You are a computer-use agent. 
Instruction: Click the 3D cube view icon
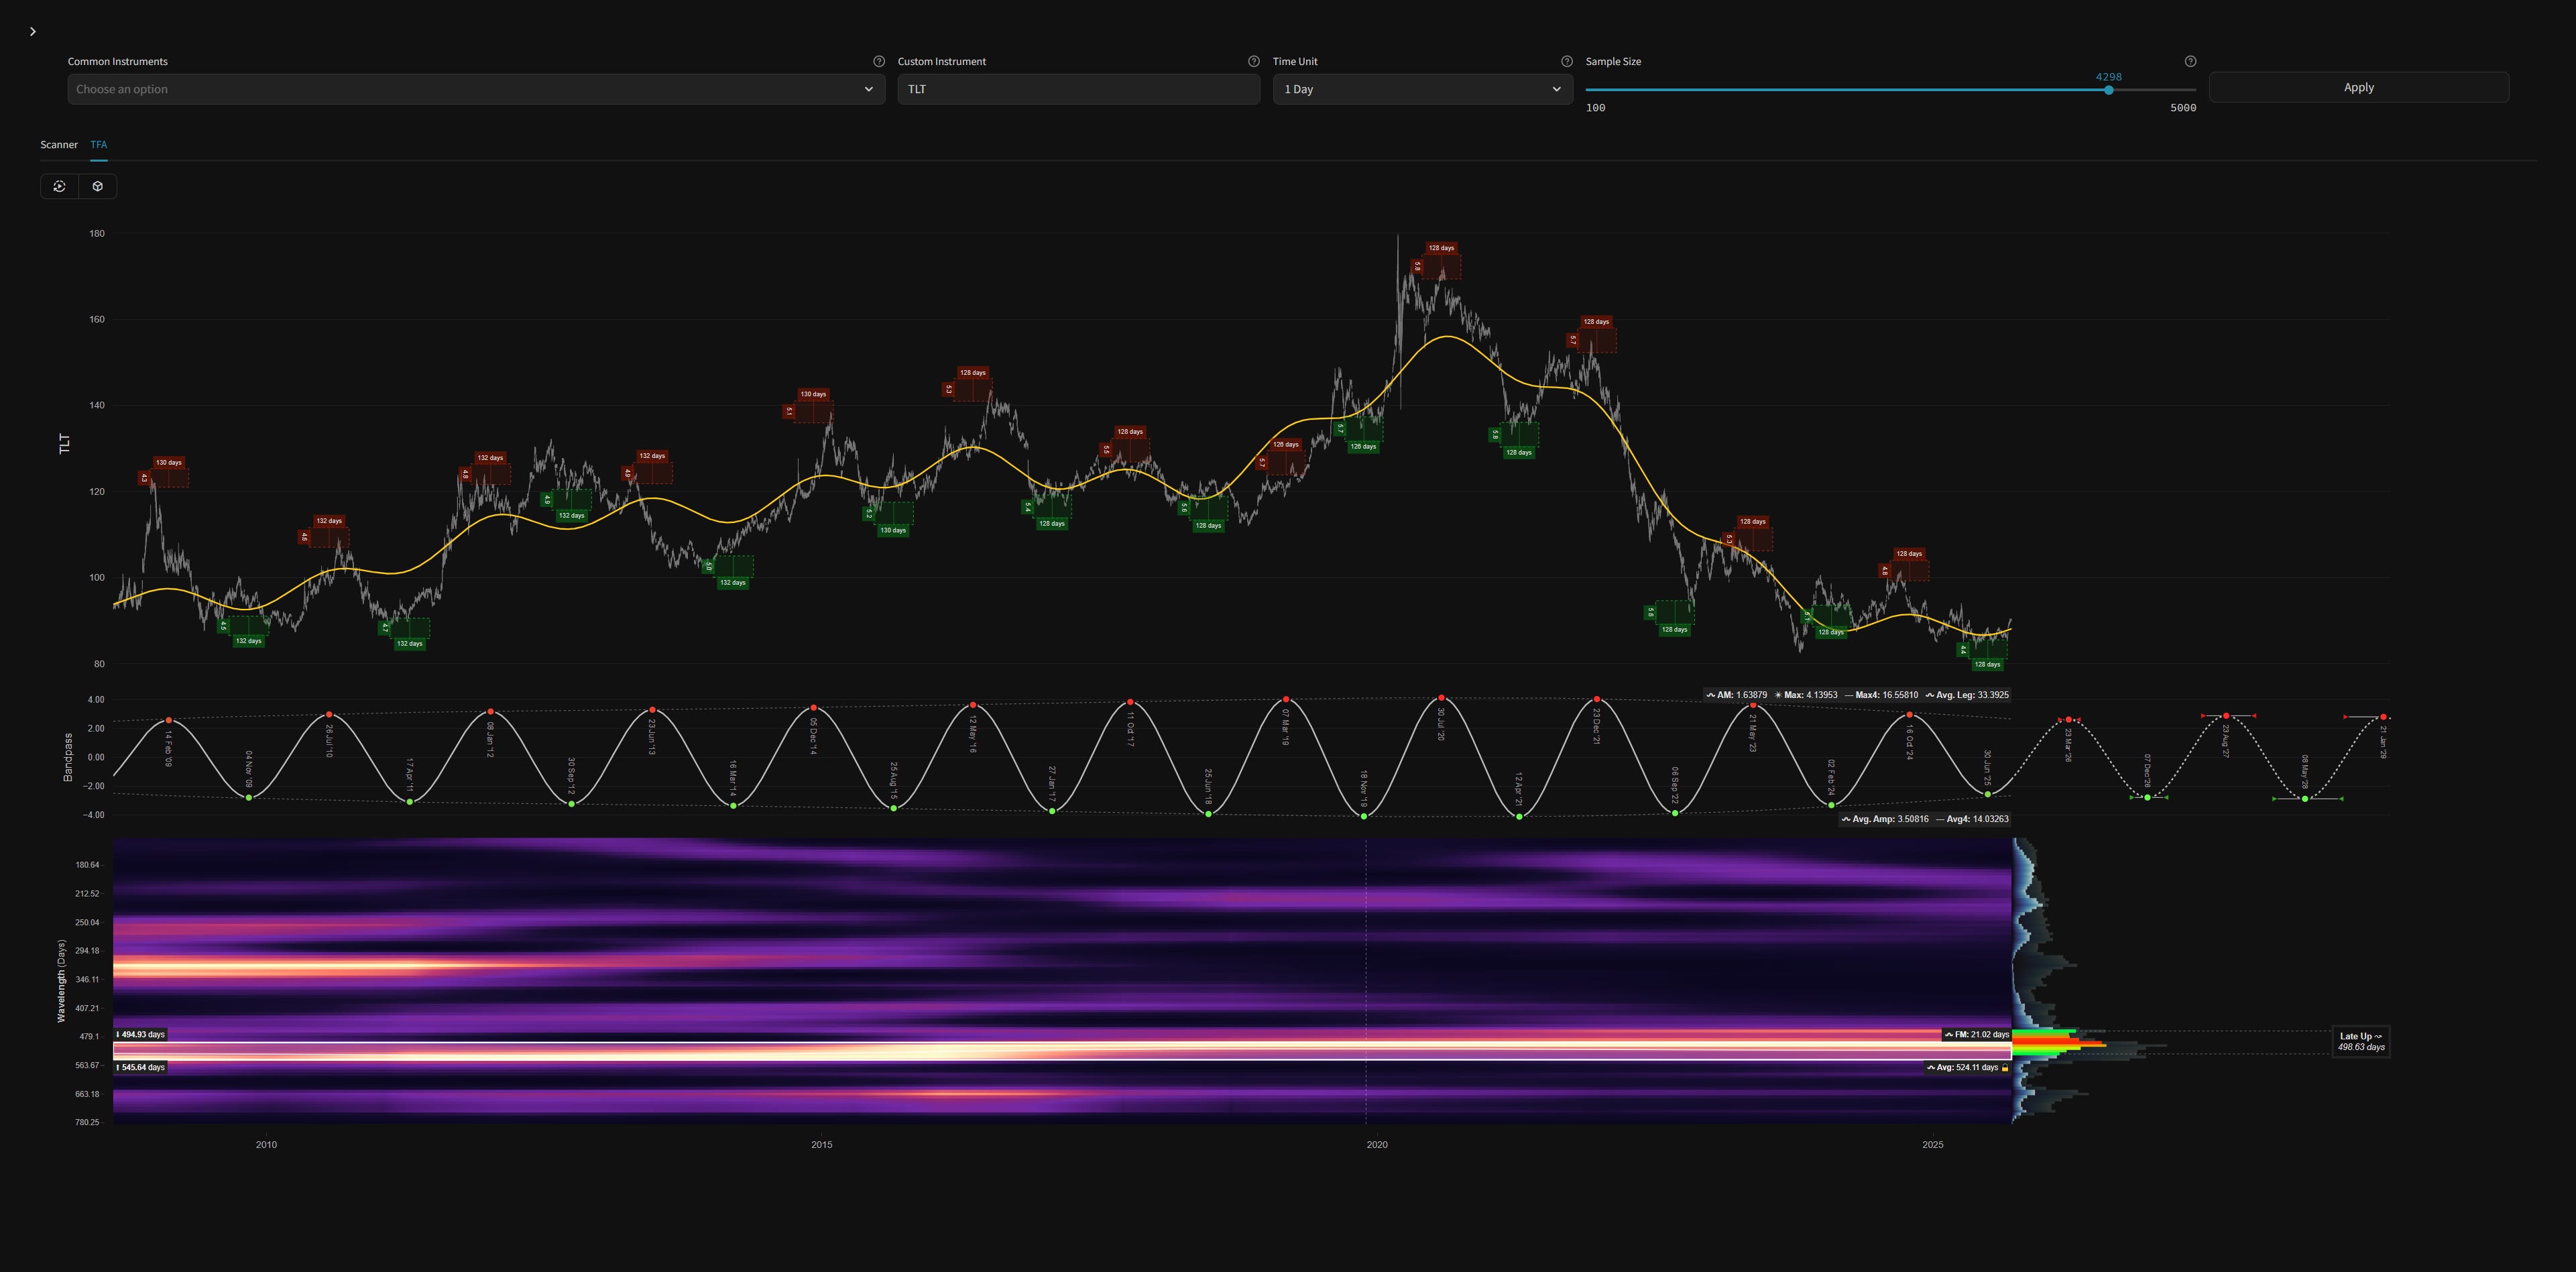click(98, 186)
